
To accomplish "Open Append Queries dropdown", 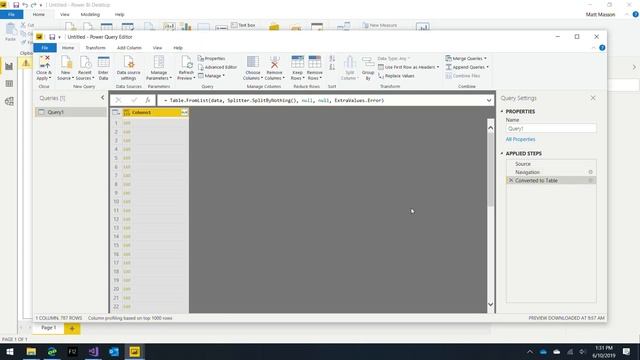I will tap(467, 67).
